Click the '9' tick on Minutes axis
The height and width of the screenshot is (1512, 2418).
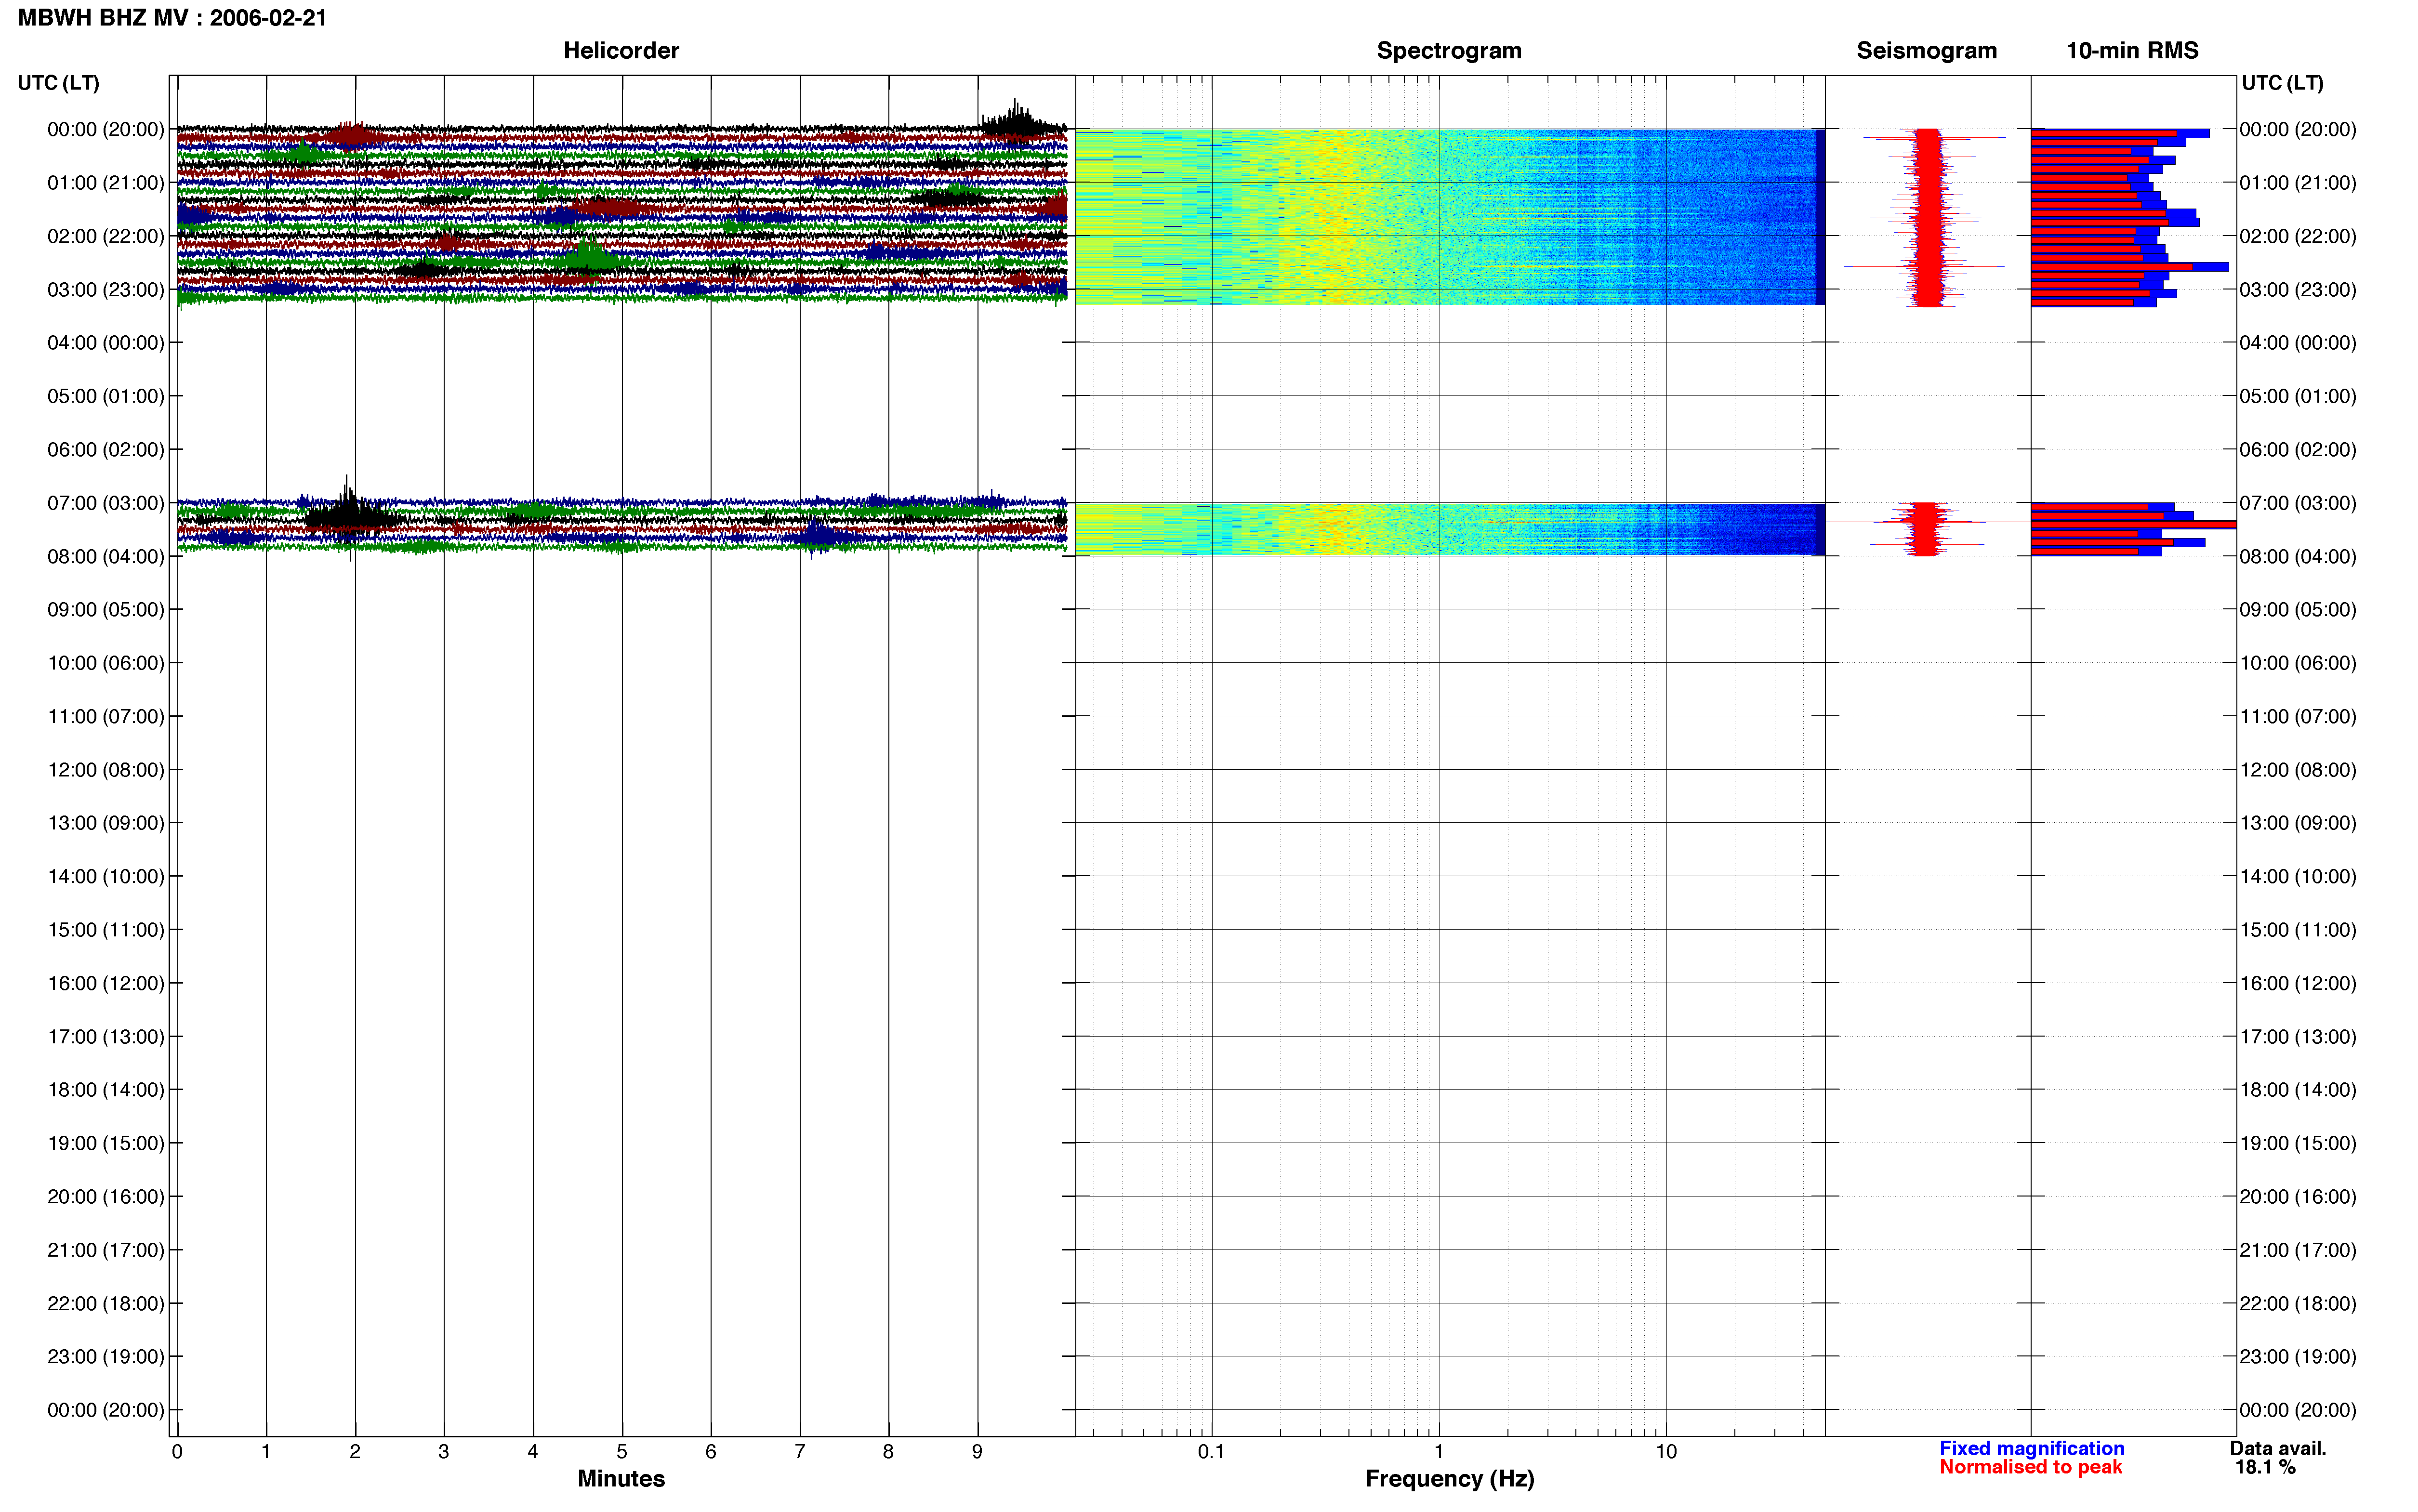click(978, 1452)
